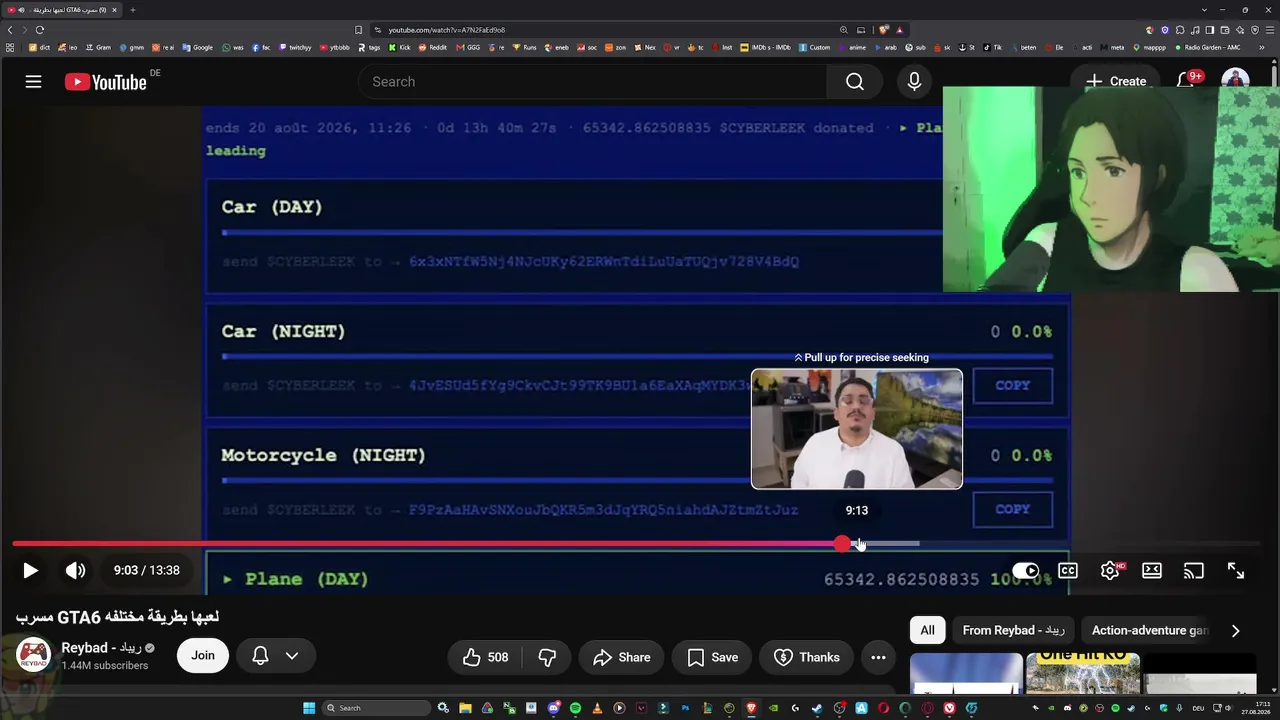The width and height of the screenshot is (1280, 720).
Task: Open notification preferences dropdown for Reybad
Action: (x=275, y=655)
